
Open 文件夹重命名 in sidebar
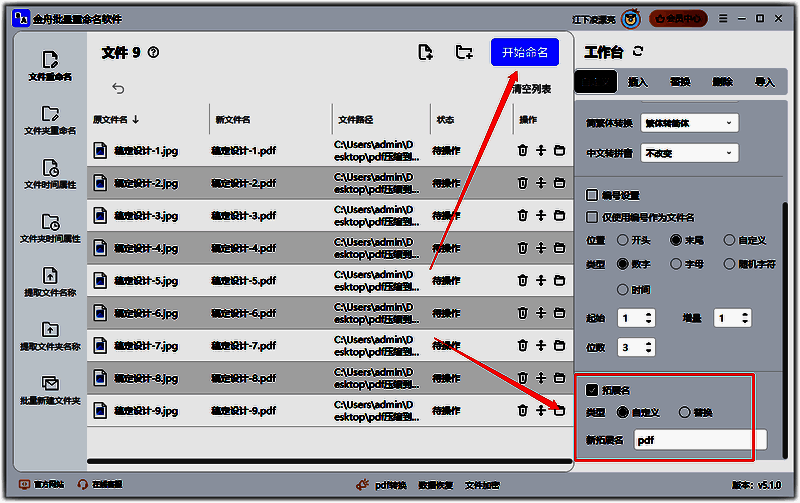[50, 120]
